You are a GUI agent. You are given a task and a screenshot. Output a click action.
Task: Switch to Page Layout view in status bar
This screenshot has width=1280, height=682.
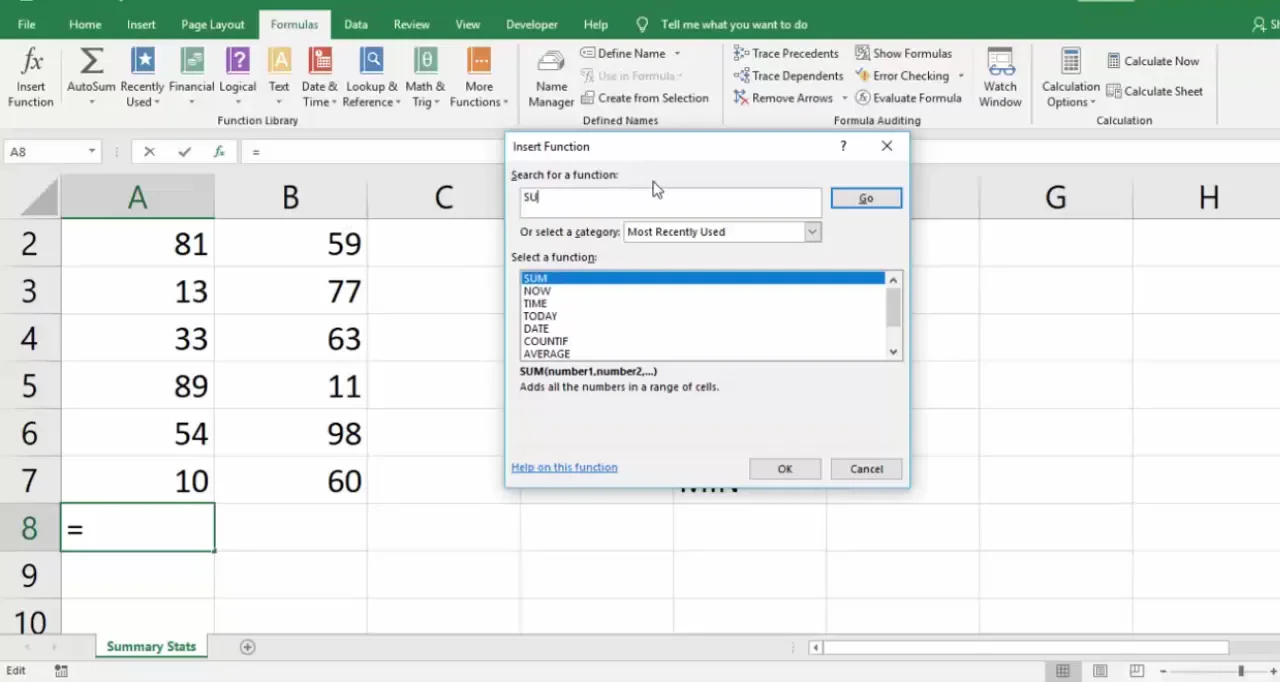(x=1100, y=671)
